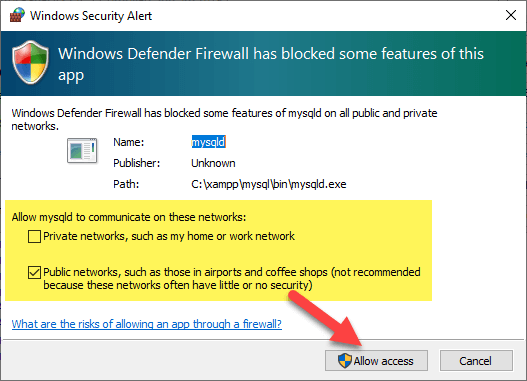The height and width of the screenshot is (381, 527).
Task: Click the large Windows Defender shield icon
Action: 31,62
